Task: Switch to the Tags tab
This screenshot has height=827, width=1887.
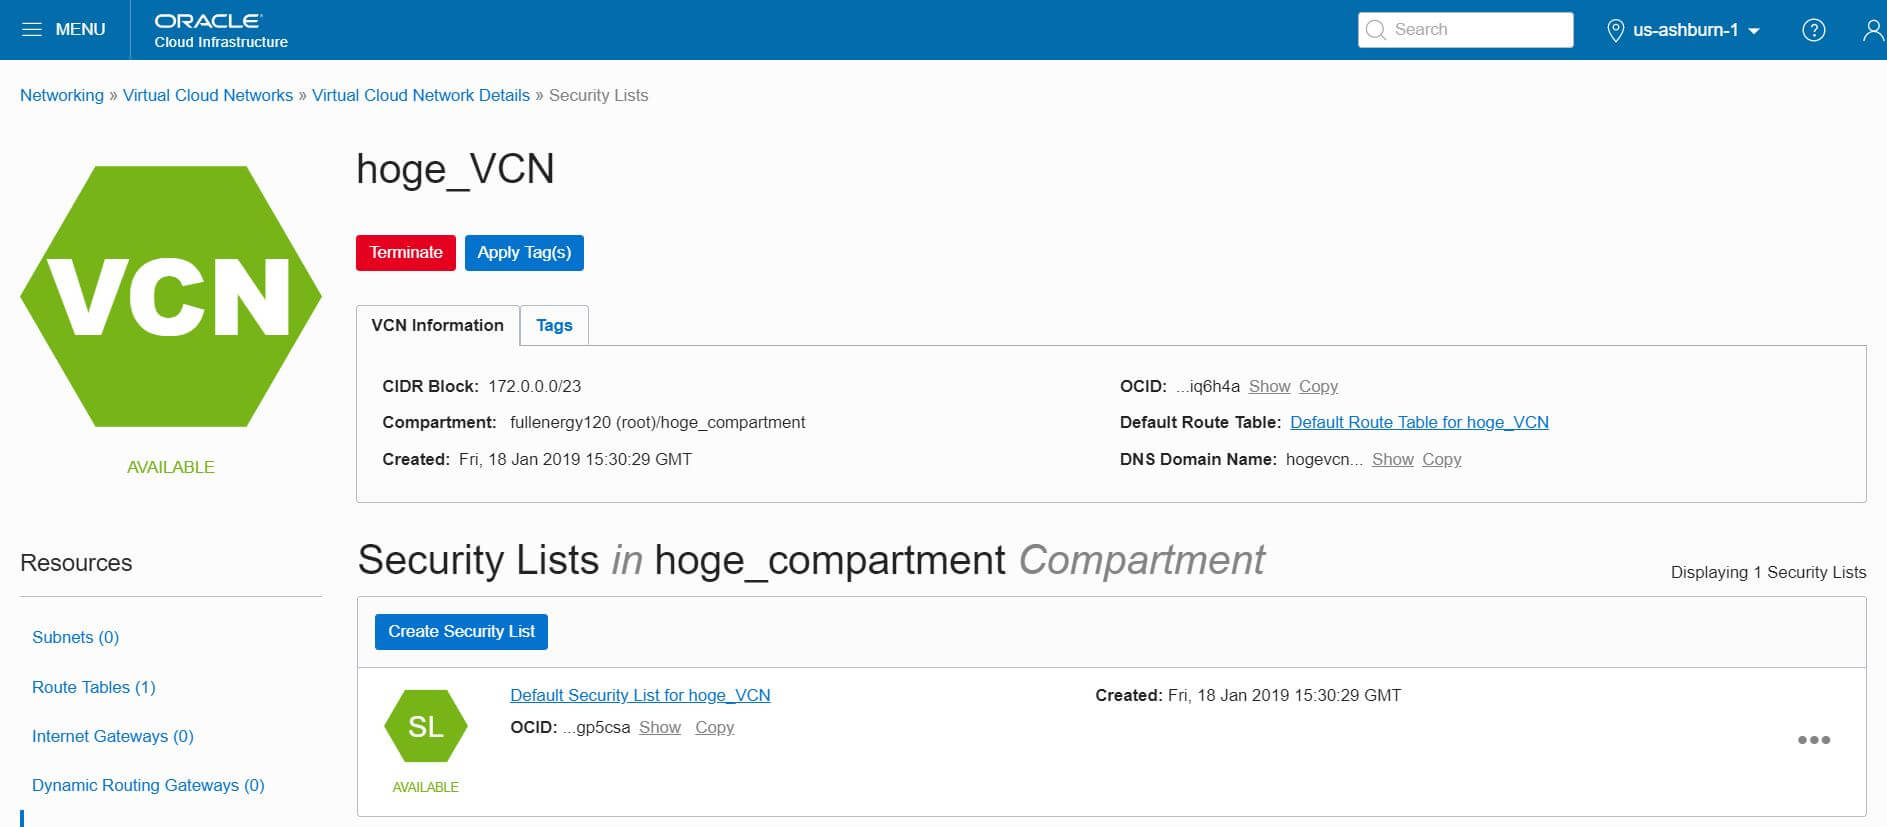Action: pos(554,325)
